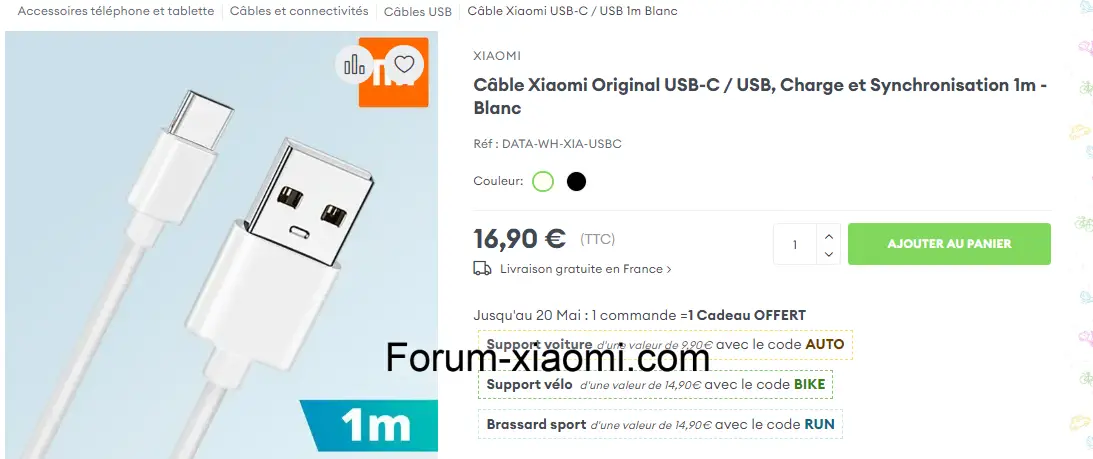Select the black color swatch
Image resolution: width=1093 pixels, height=459 pixels.
(x=576, y=181)
